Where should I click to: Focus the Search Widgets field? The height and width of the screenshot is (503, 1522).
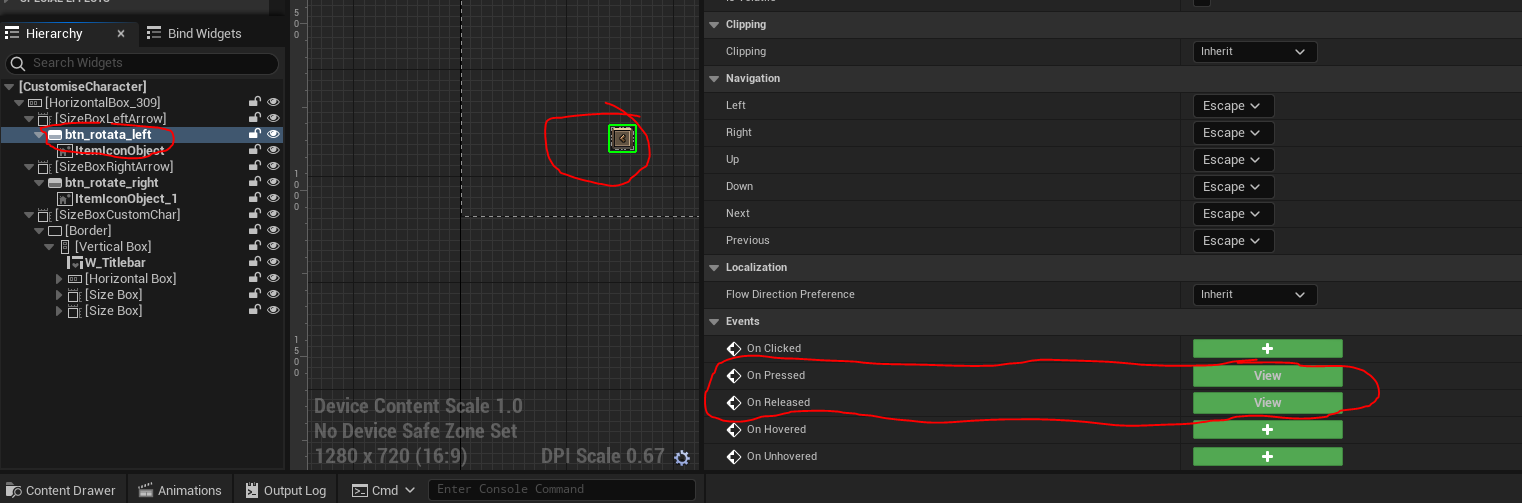142,63
